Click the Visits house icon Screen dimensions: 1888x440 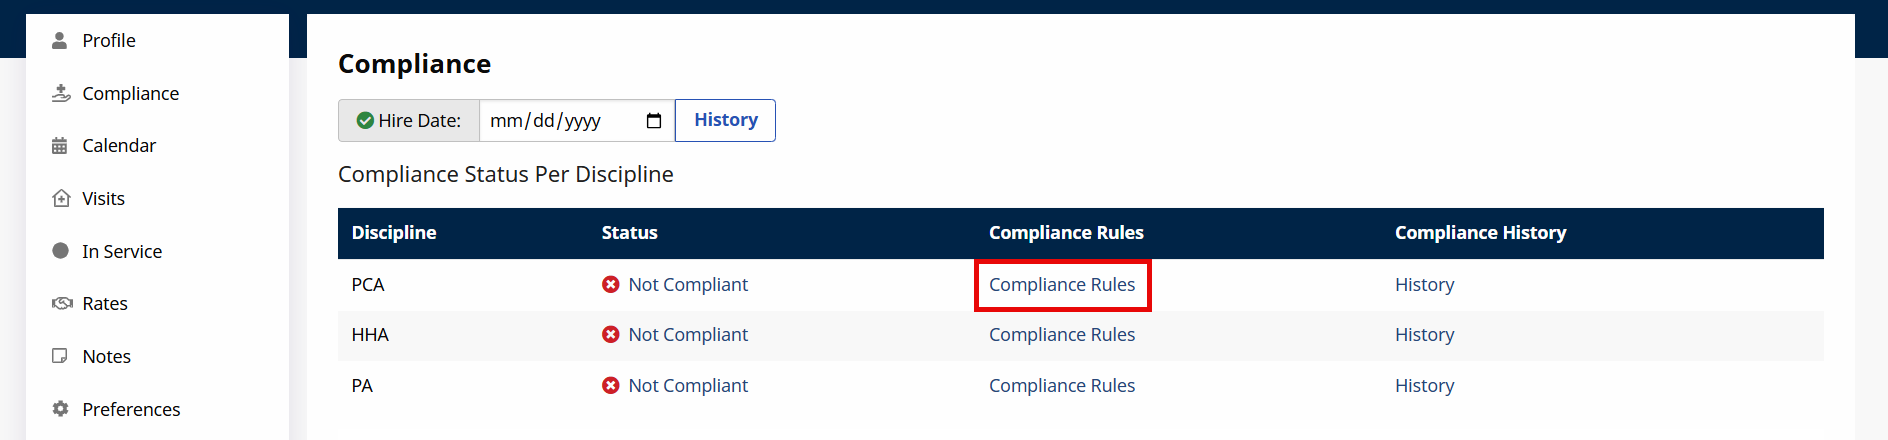(x=61, y=198)
